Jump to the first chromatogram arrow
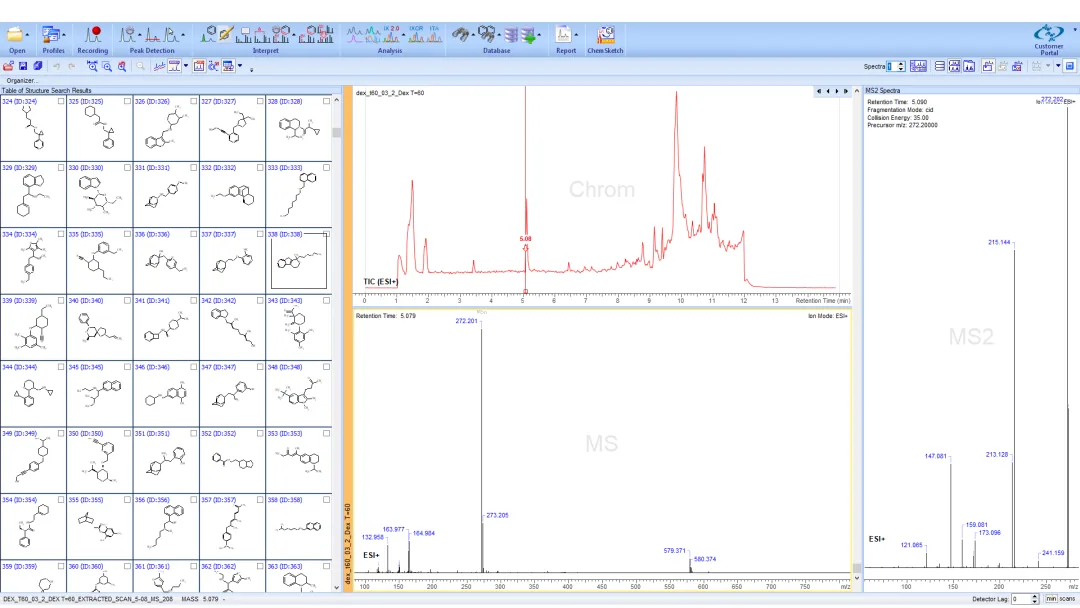Viewport: 1080px width, 608px height. (819, 92)
